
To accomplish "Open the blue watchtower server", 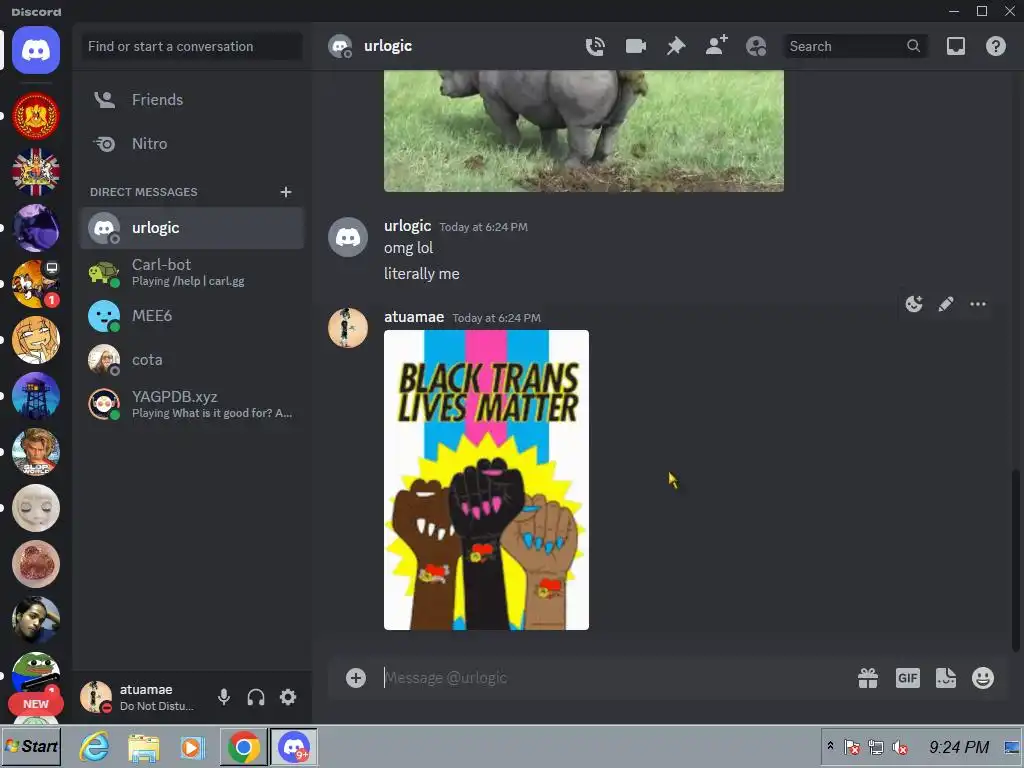I will click(36, 396).
